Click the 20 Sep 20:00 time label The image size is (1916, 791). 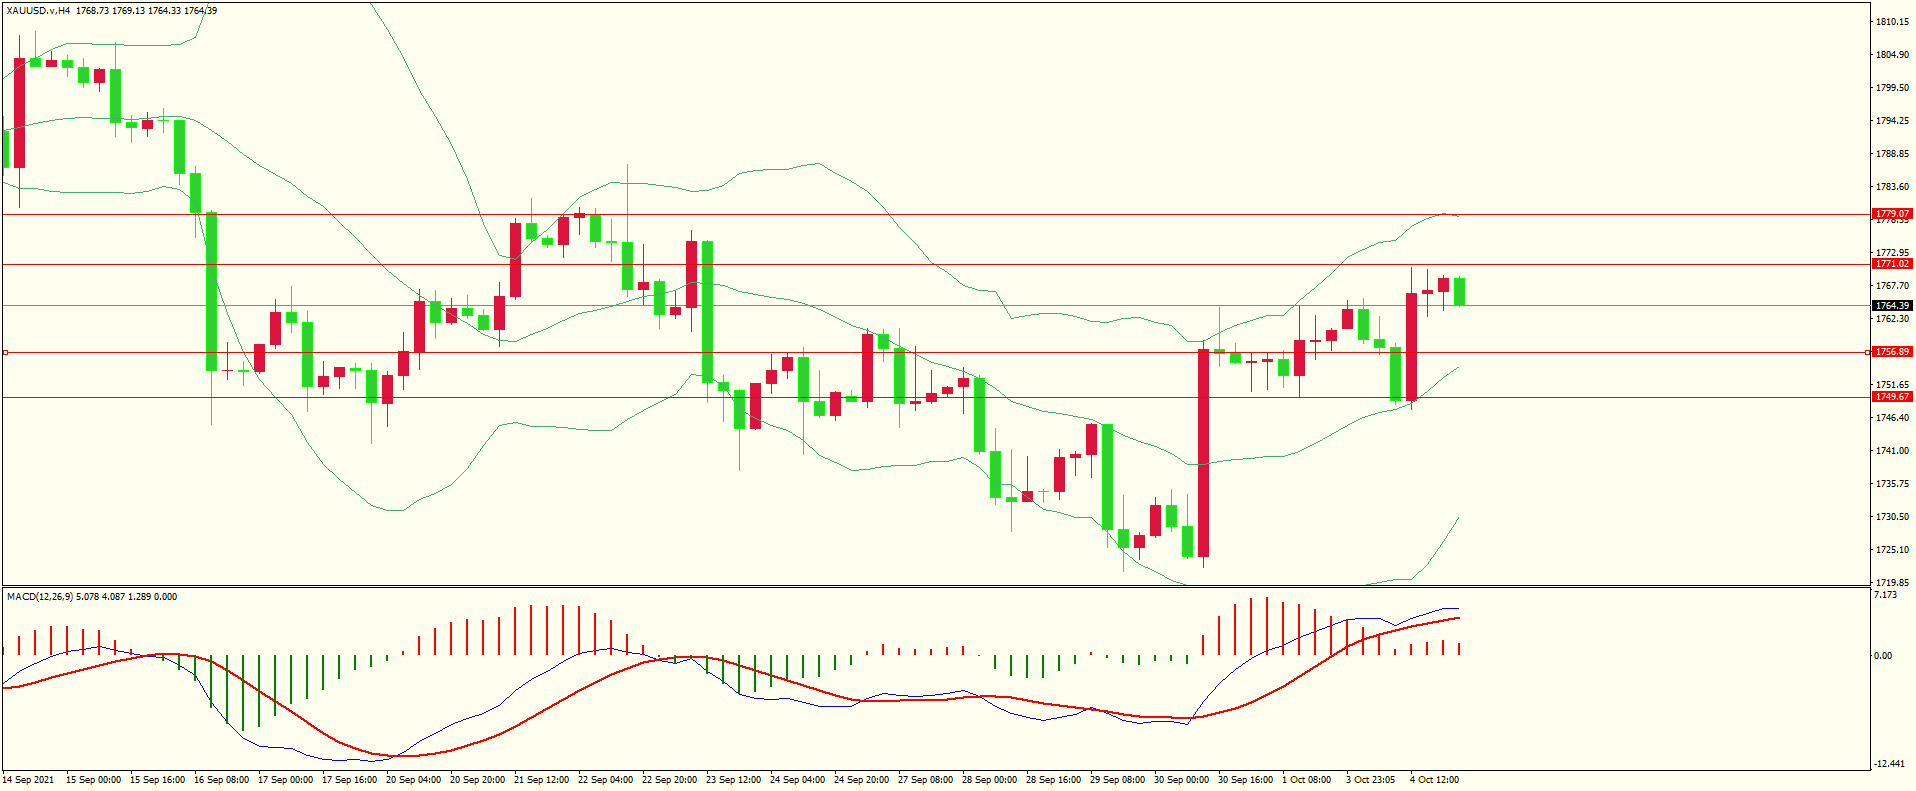coord(477,780)
